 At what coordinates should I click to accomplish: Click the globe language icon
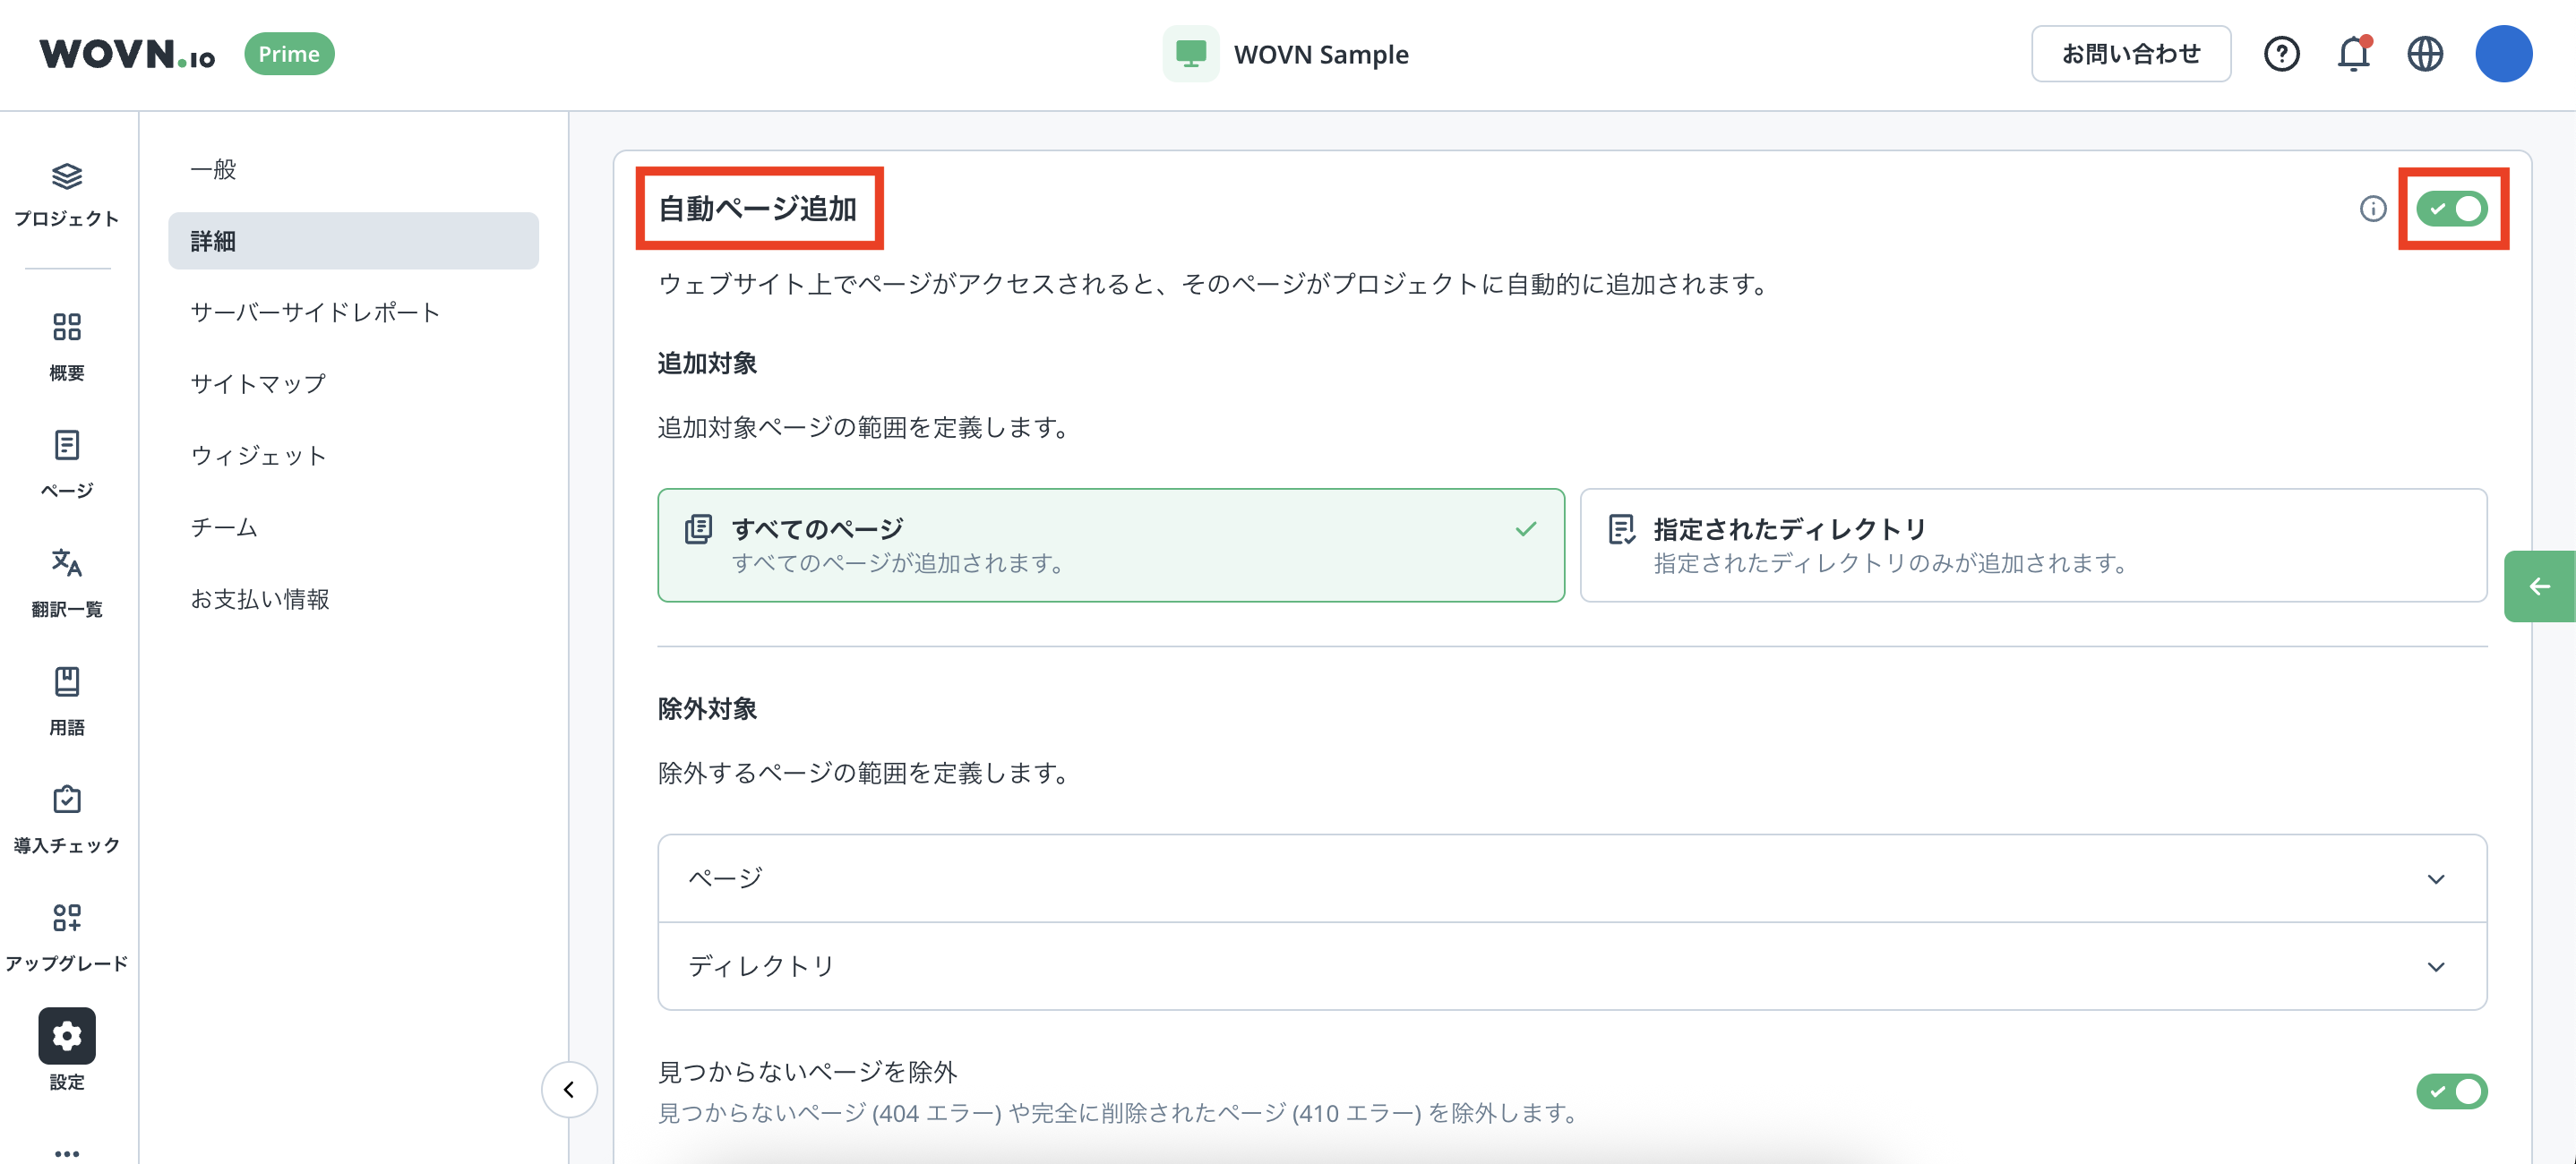[x=2424, y=54]
